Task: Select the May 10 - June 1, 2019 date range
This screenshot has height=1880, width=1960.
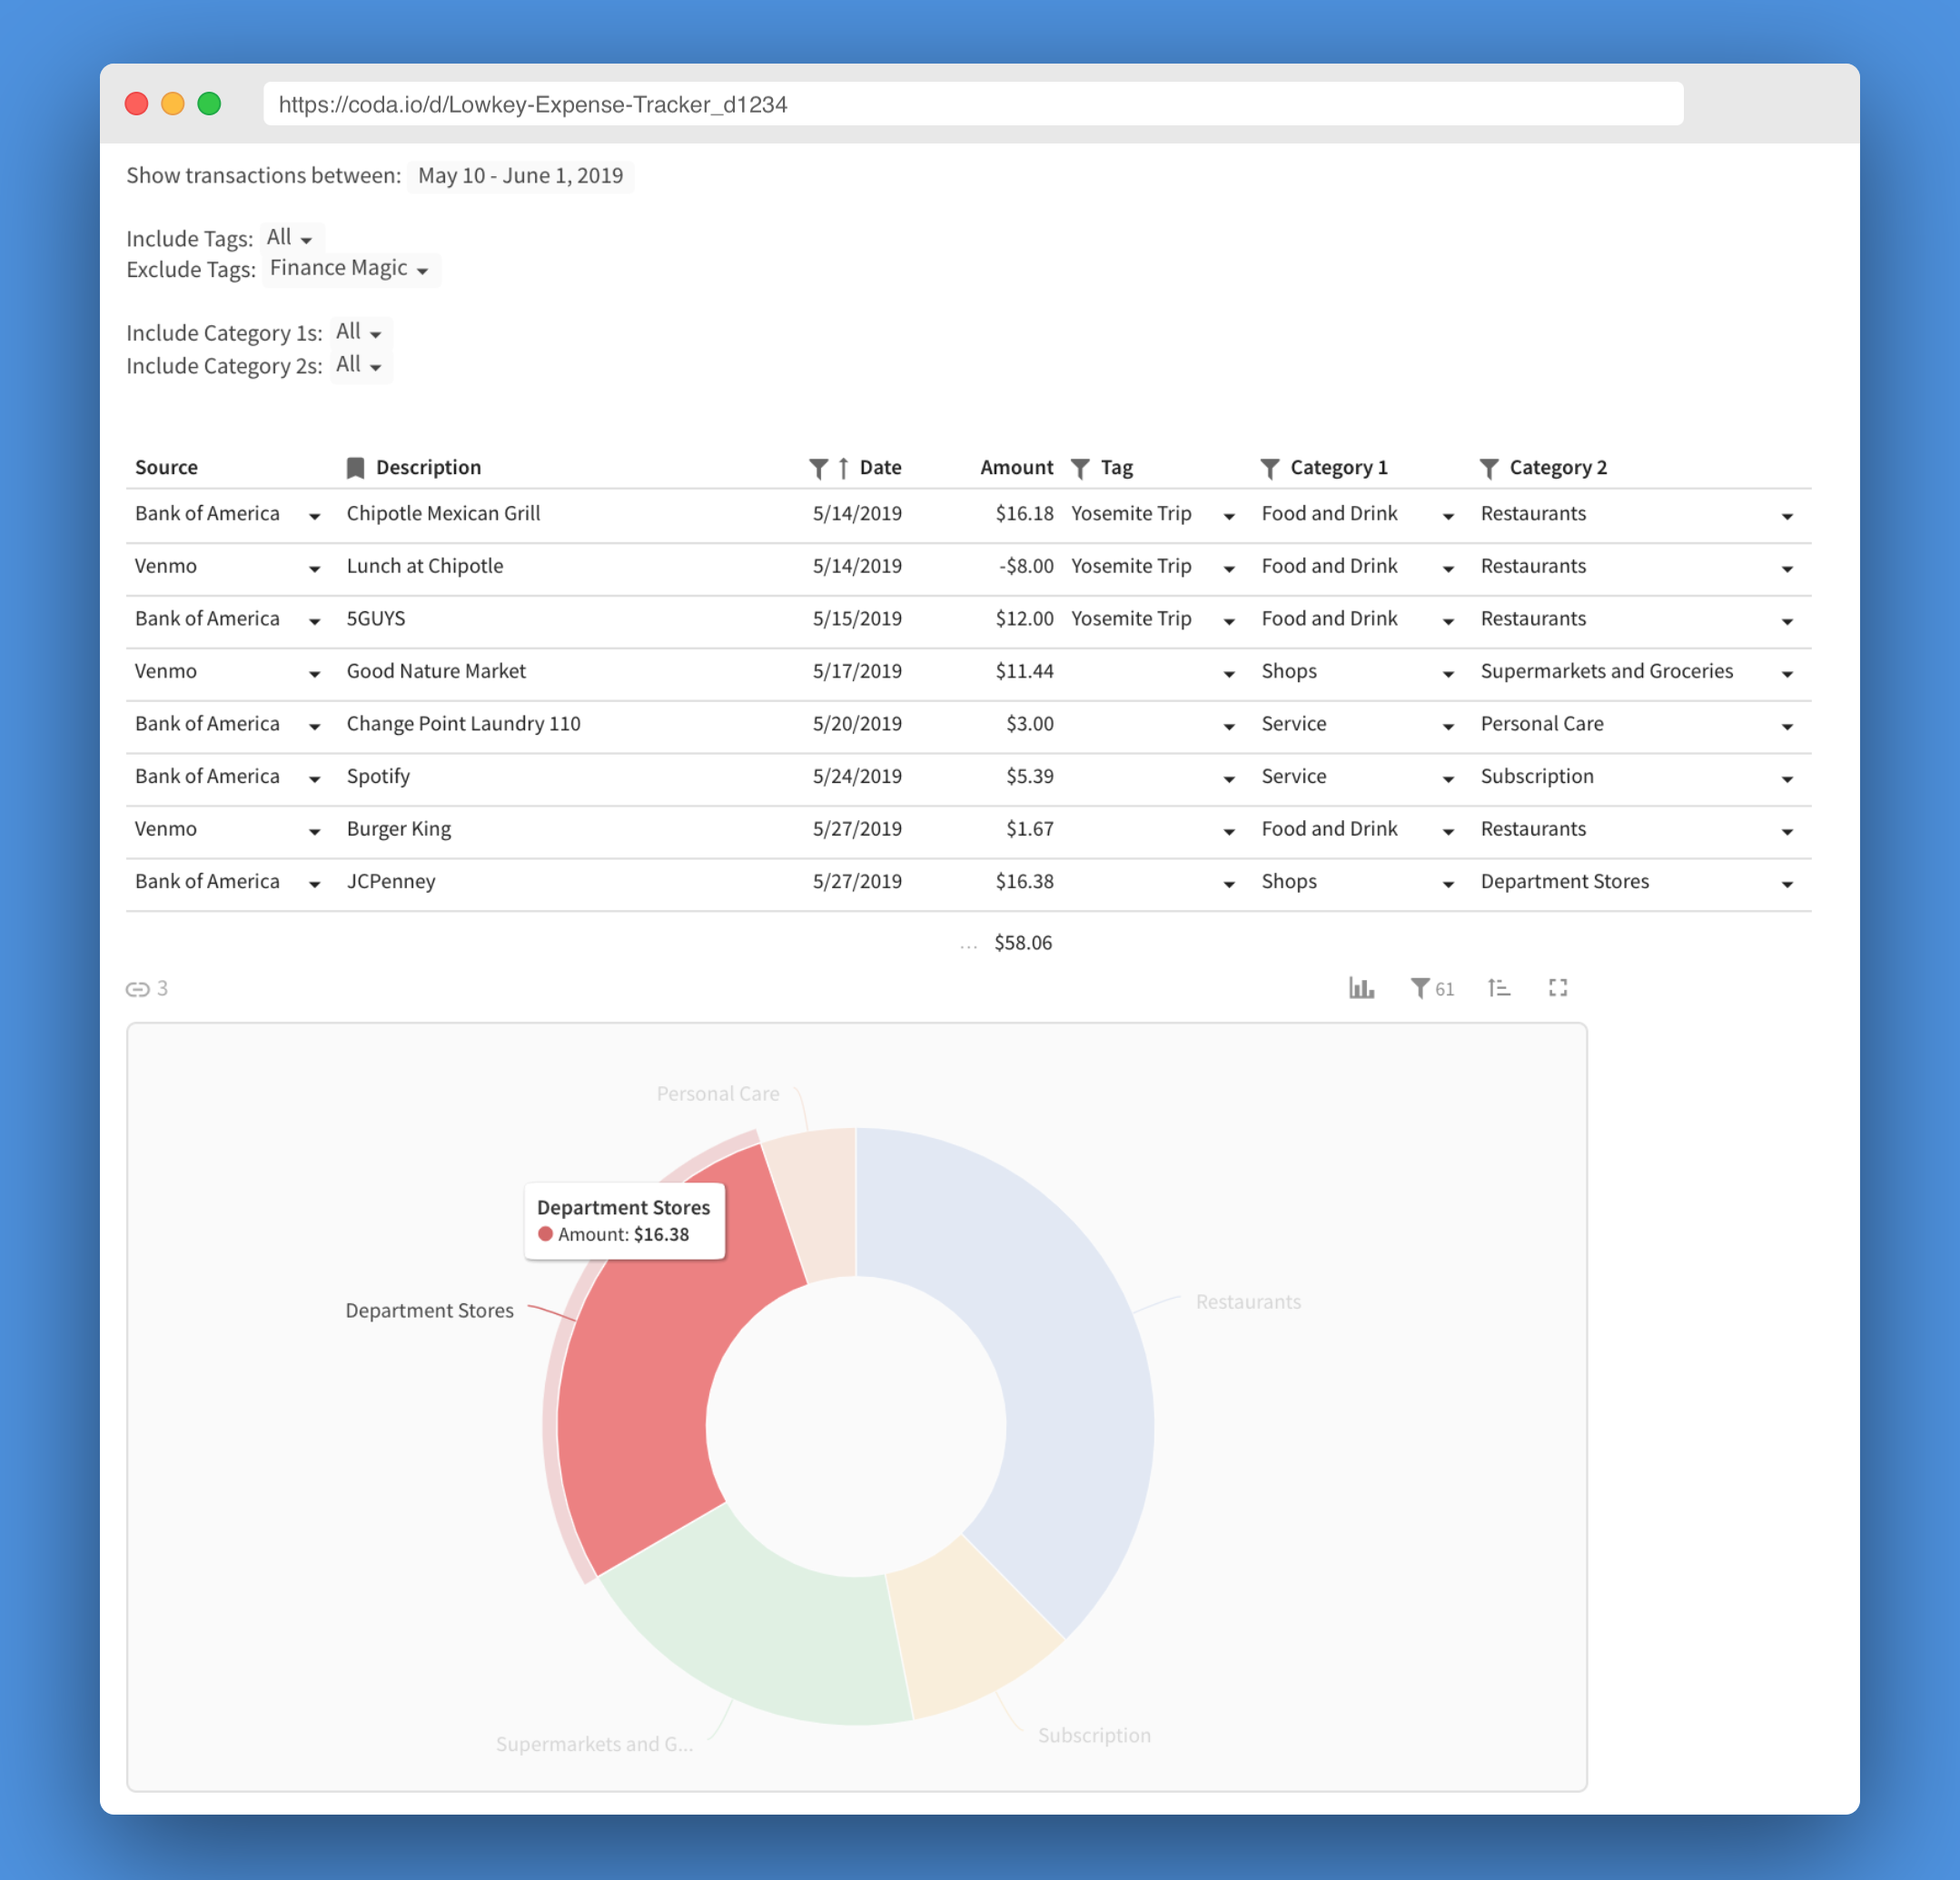Action: 520,176
